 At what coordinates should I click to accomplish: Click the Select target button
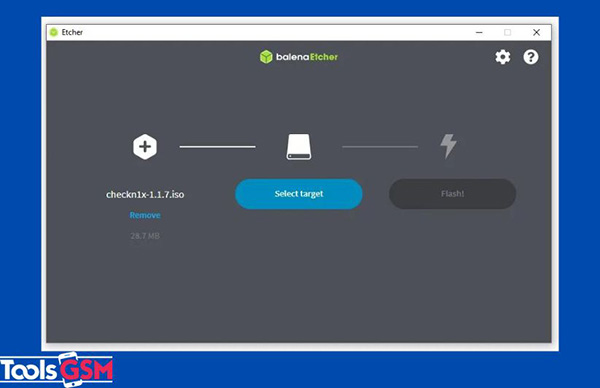299,194
